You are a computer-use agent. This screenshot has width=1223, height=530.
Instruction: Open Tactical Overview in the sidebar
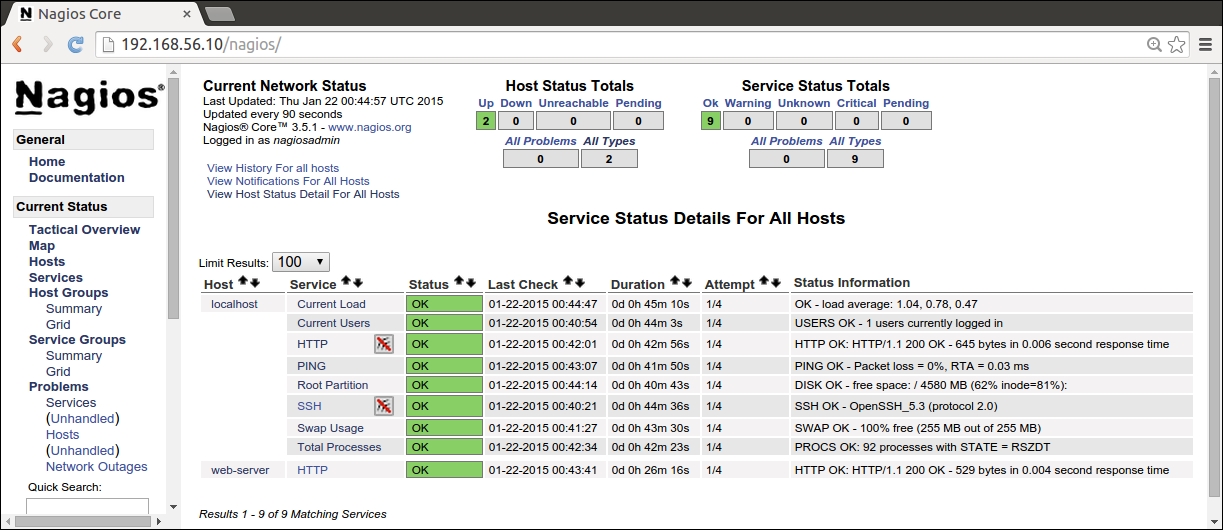(x=84, y=230)
